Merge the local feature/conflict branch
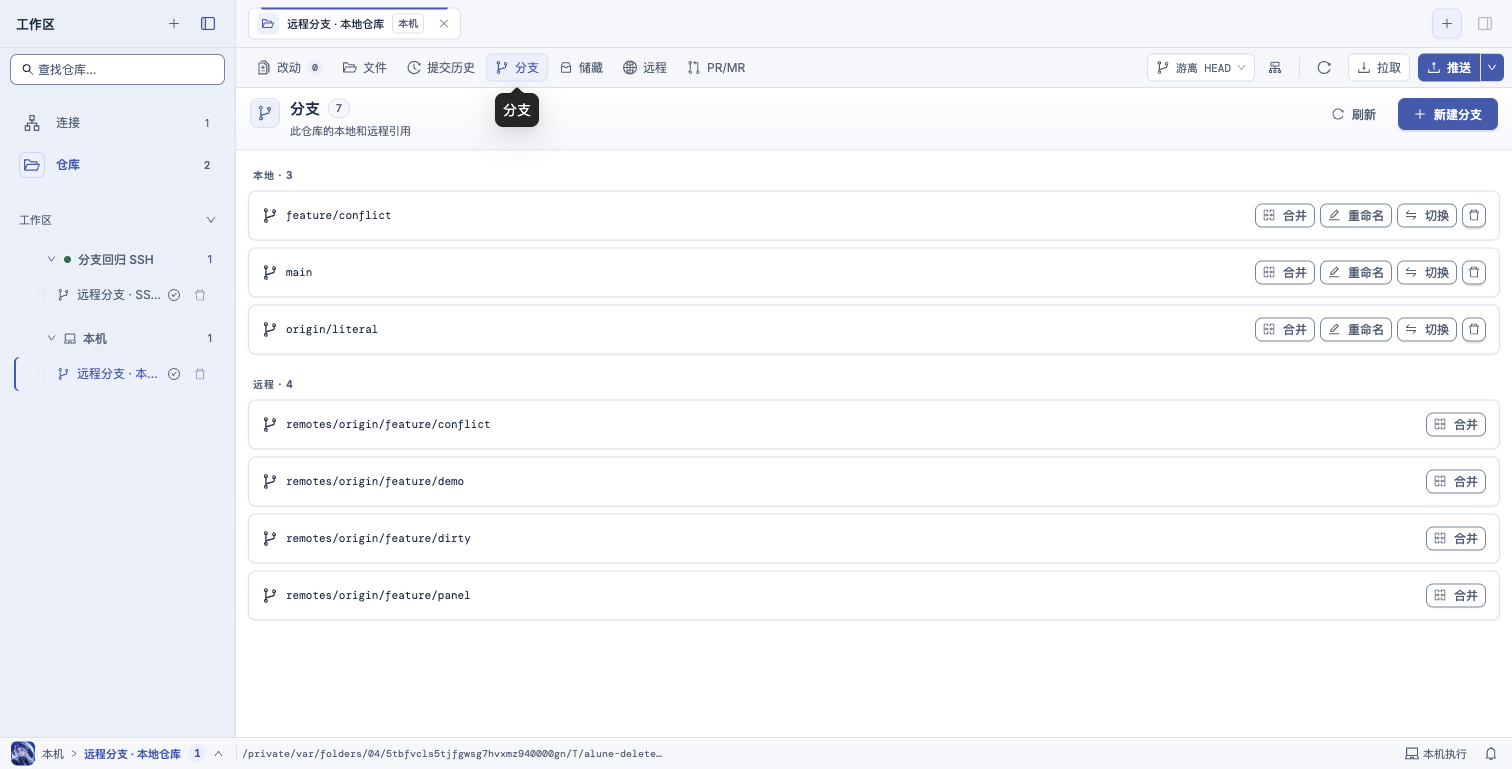This screenshot has height=769, width=1512. pyautogui.click(x=1285, y=215)
